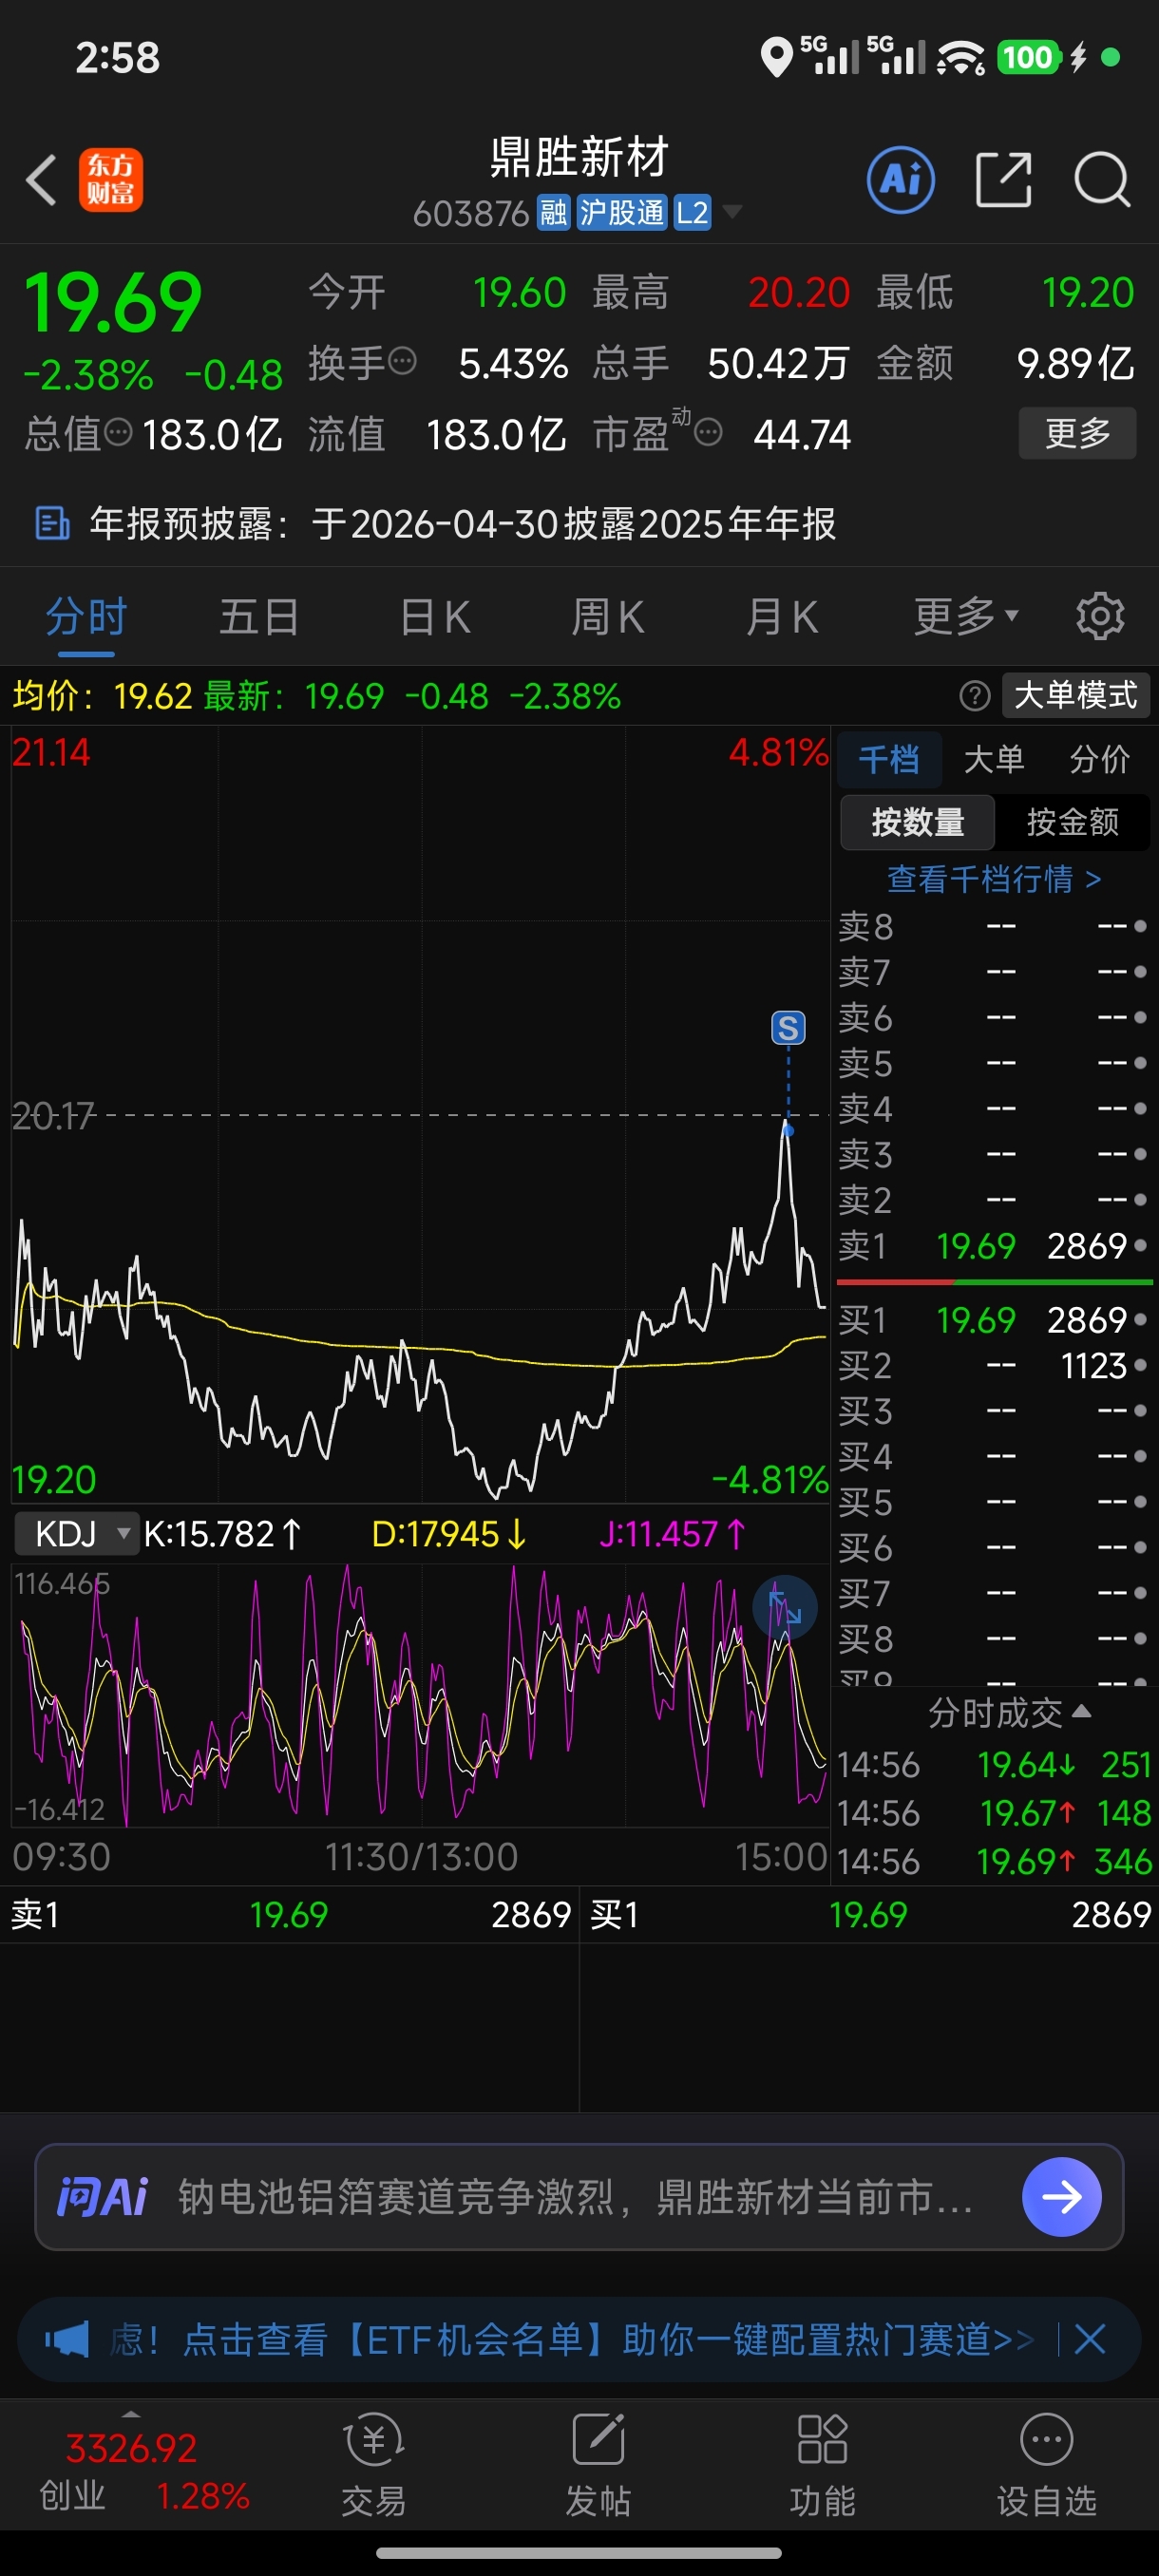Tap the 换手 info icon
Screen dimensions: 1159x2576
[402, 361]
